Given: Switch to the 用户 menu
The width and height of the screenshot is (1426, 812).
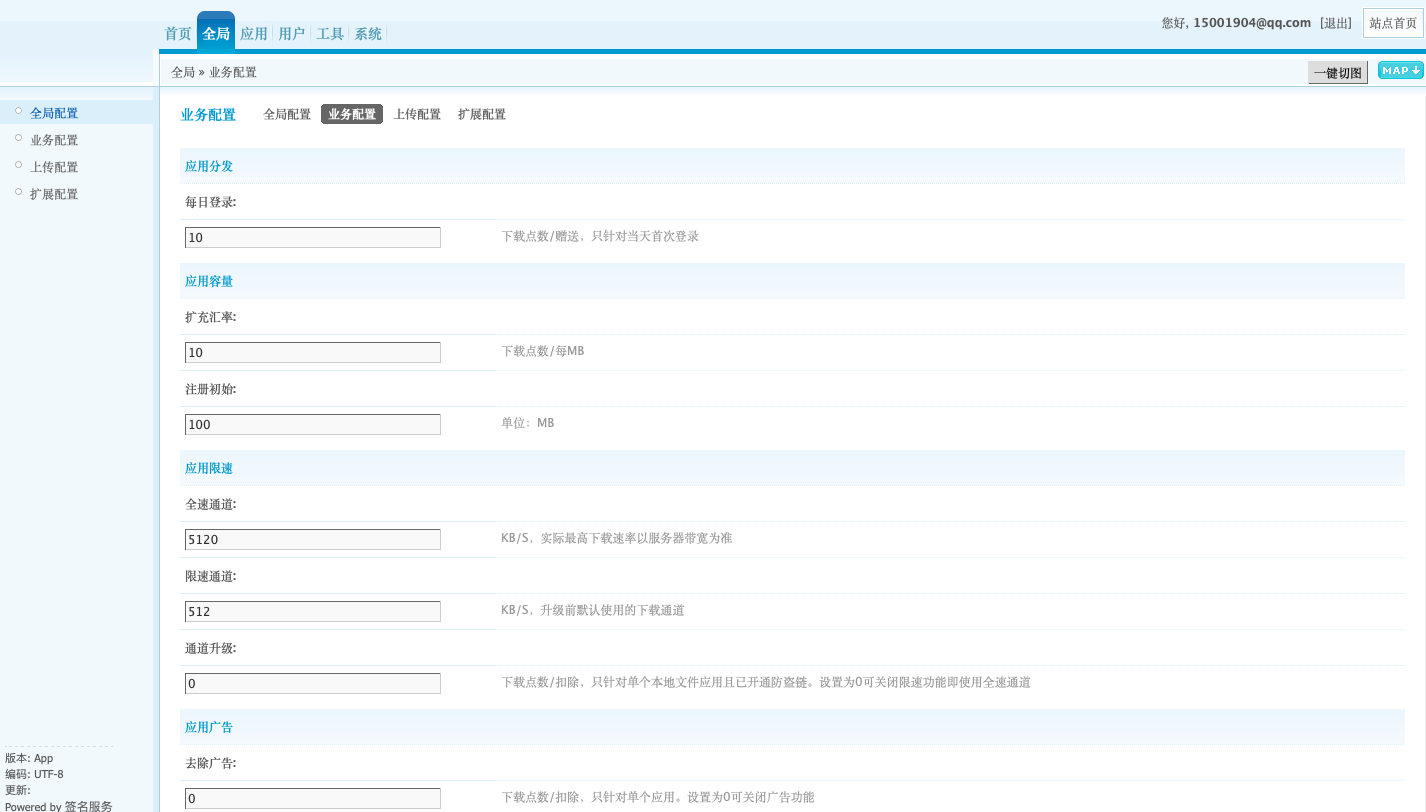Looking at the screenshot, I should pyautogui.click(x=292, y=34).
